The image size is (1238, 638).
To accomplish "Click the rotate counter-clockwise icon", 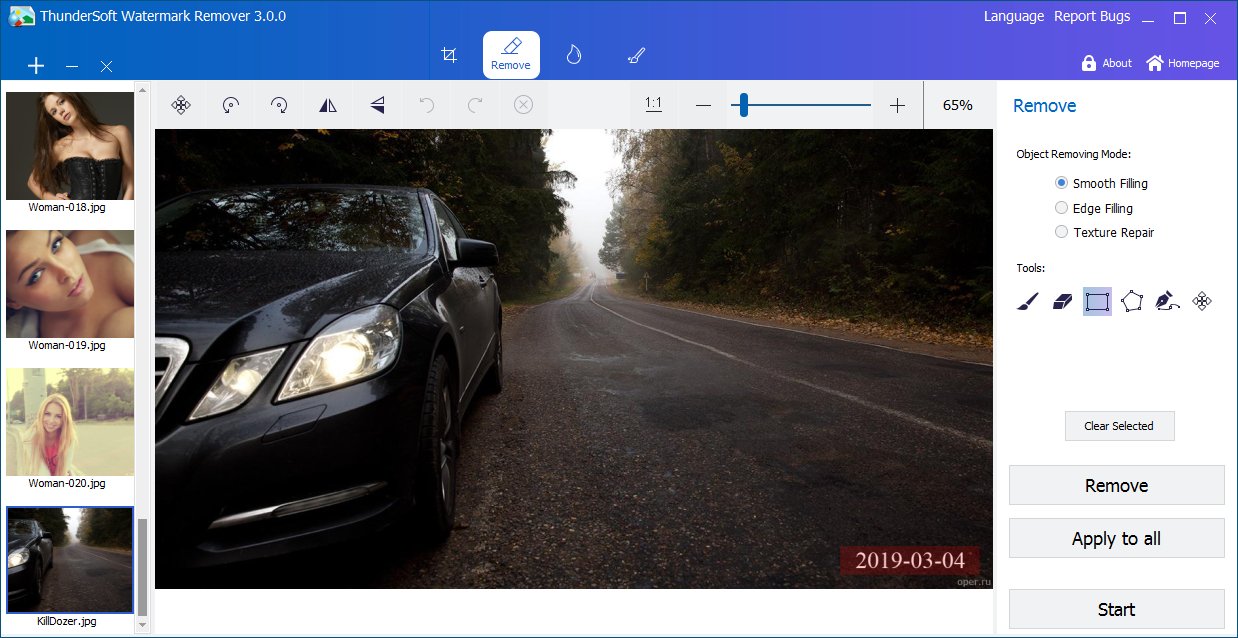I will click(x=230, y=105).
